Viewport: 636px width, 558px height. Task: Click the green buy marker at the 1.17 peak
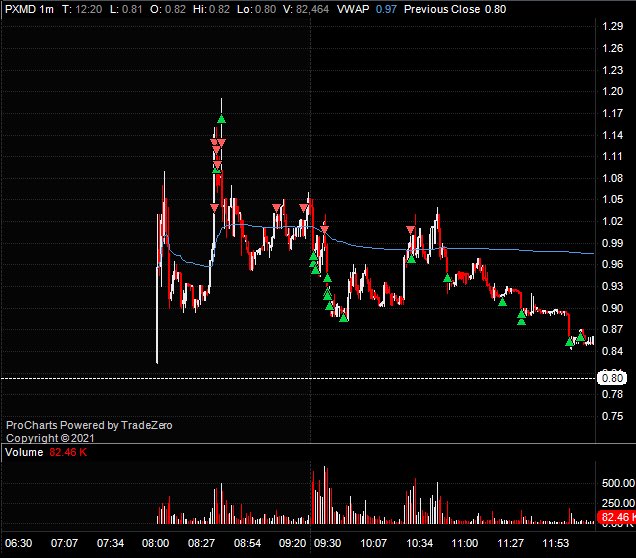221,119
